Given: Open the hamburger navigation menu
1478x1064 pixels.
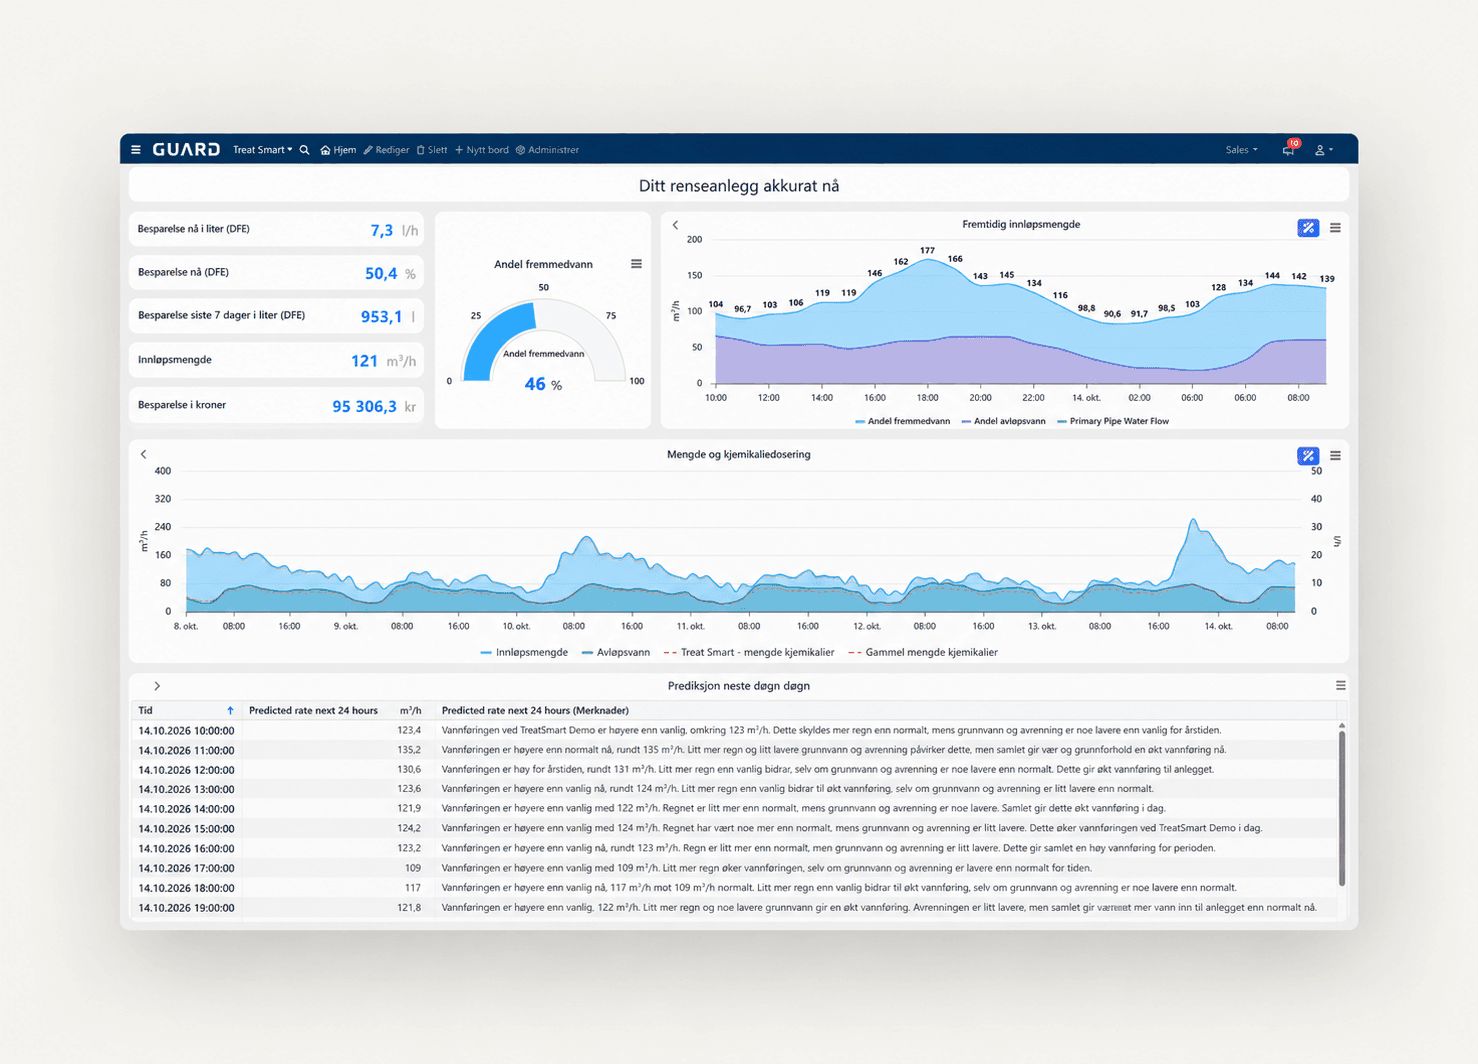Looking at the screenshot, I should point(136,150).
